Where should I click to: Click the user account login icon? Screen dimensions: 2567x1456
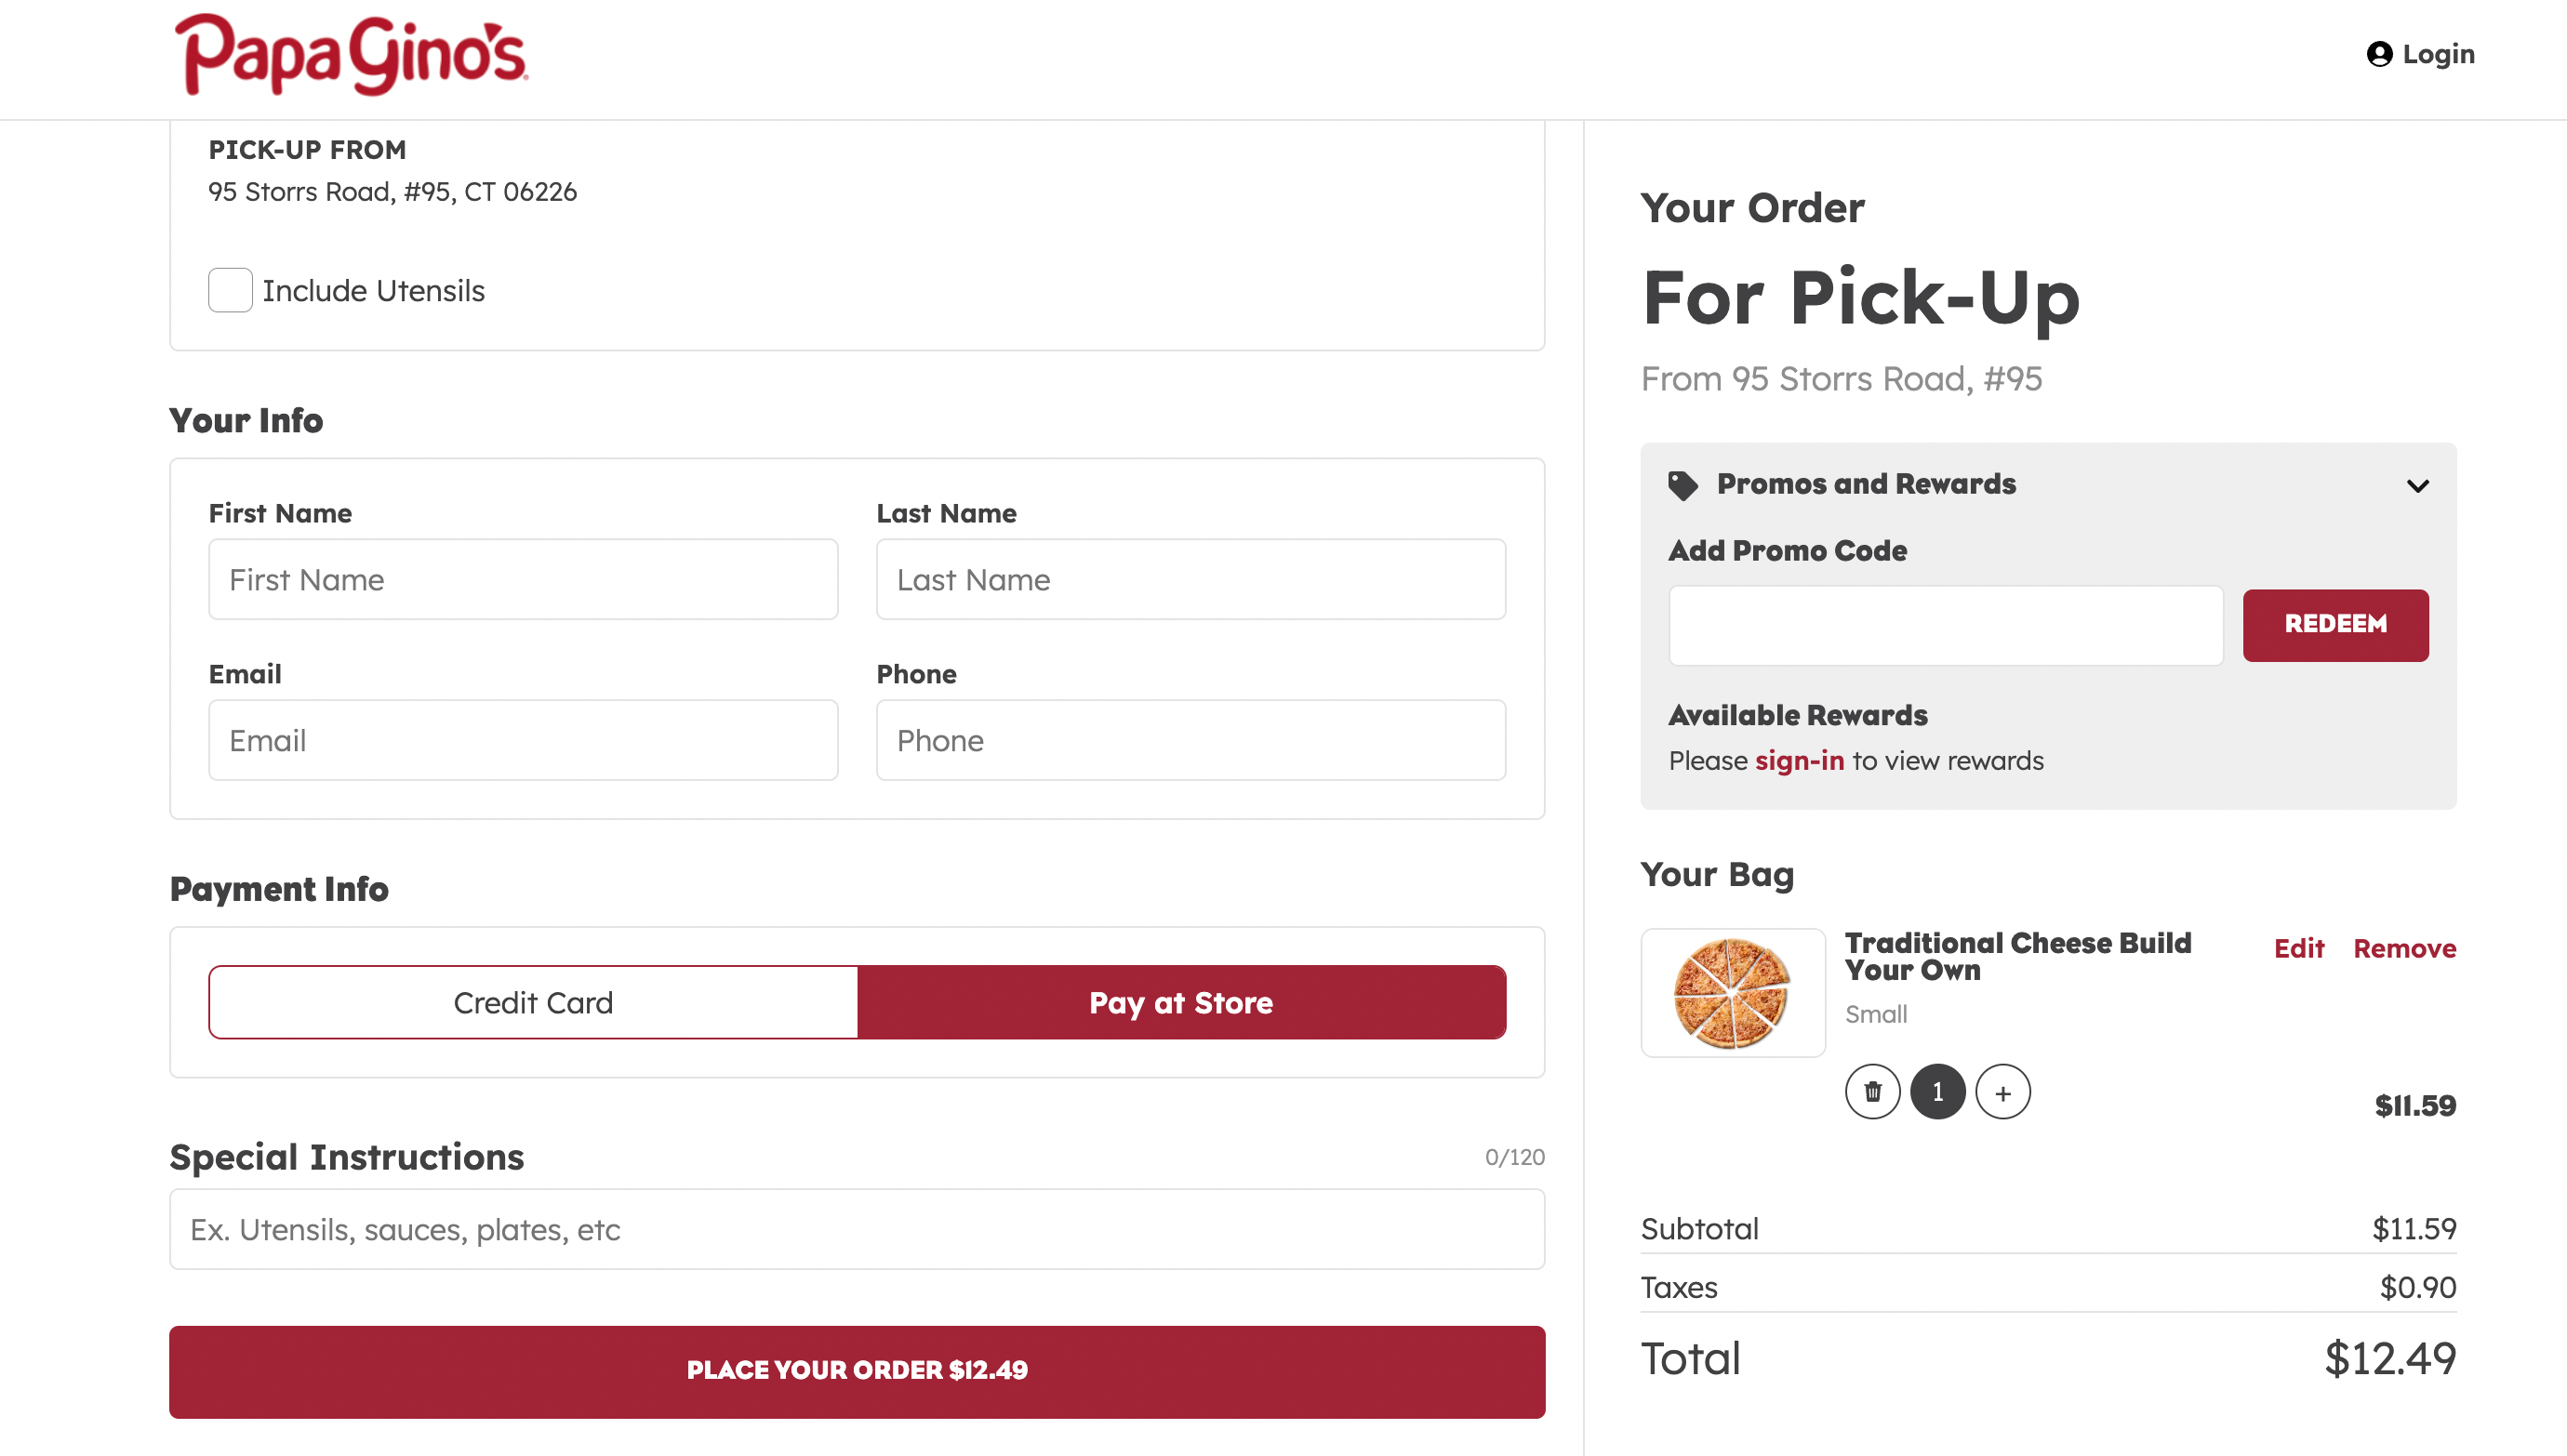pos(2380,55)
